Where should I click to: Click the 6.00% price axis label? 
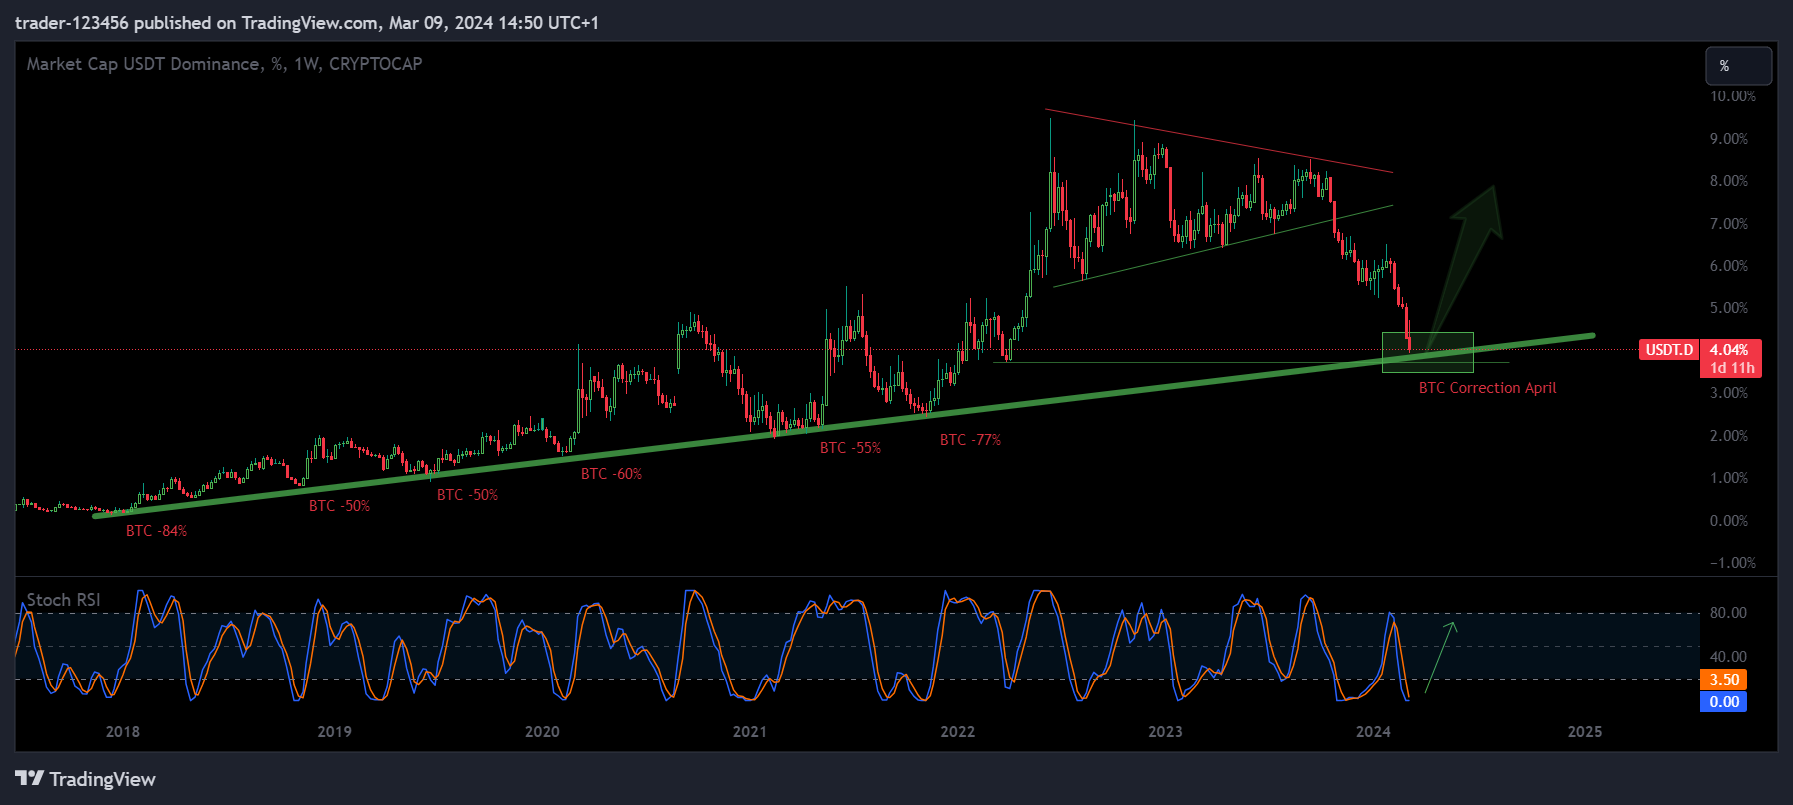[x=1729, y=266]
